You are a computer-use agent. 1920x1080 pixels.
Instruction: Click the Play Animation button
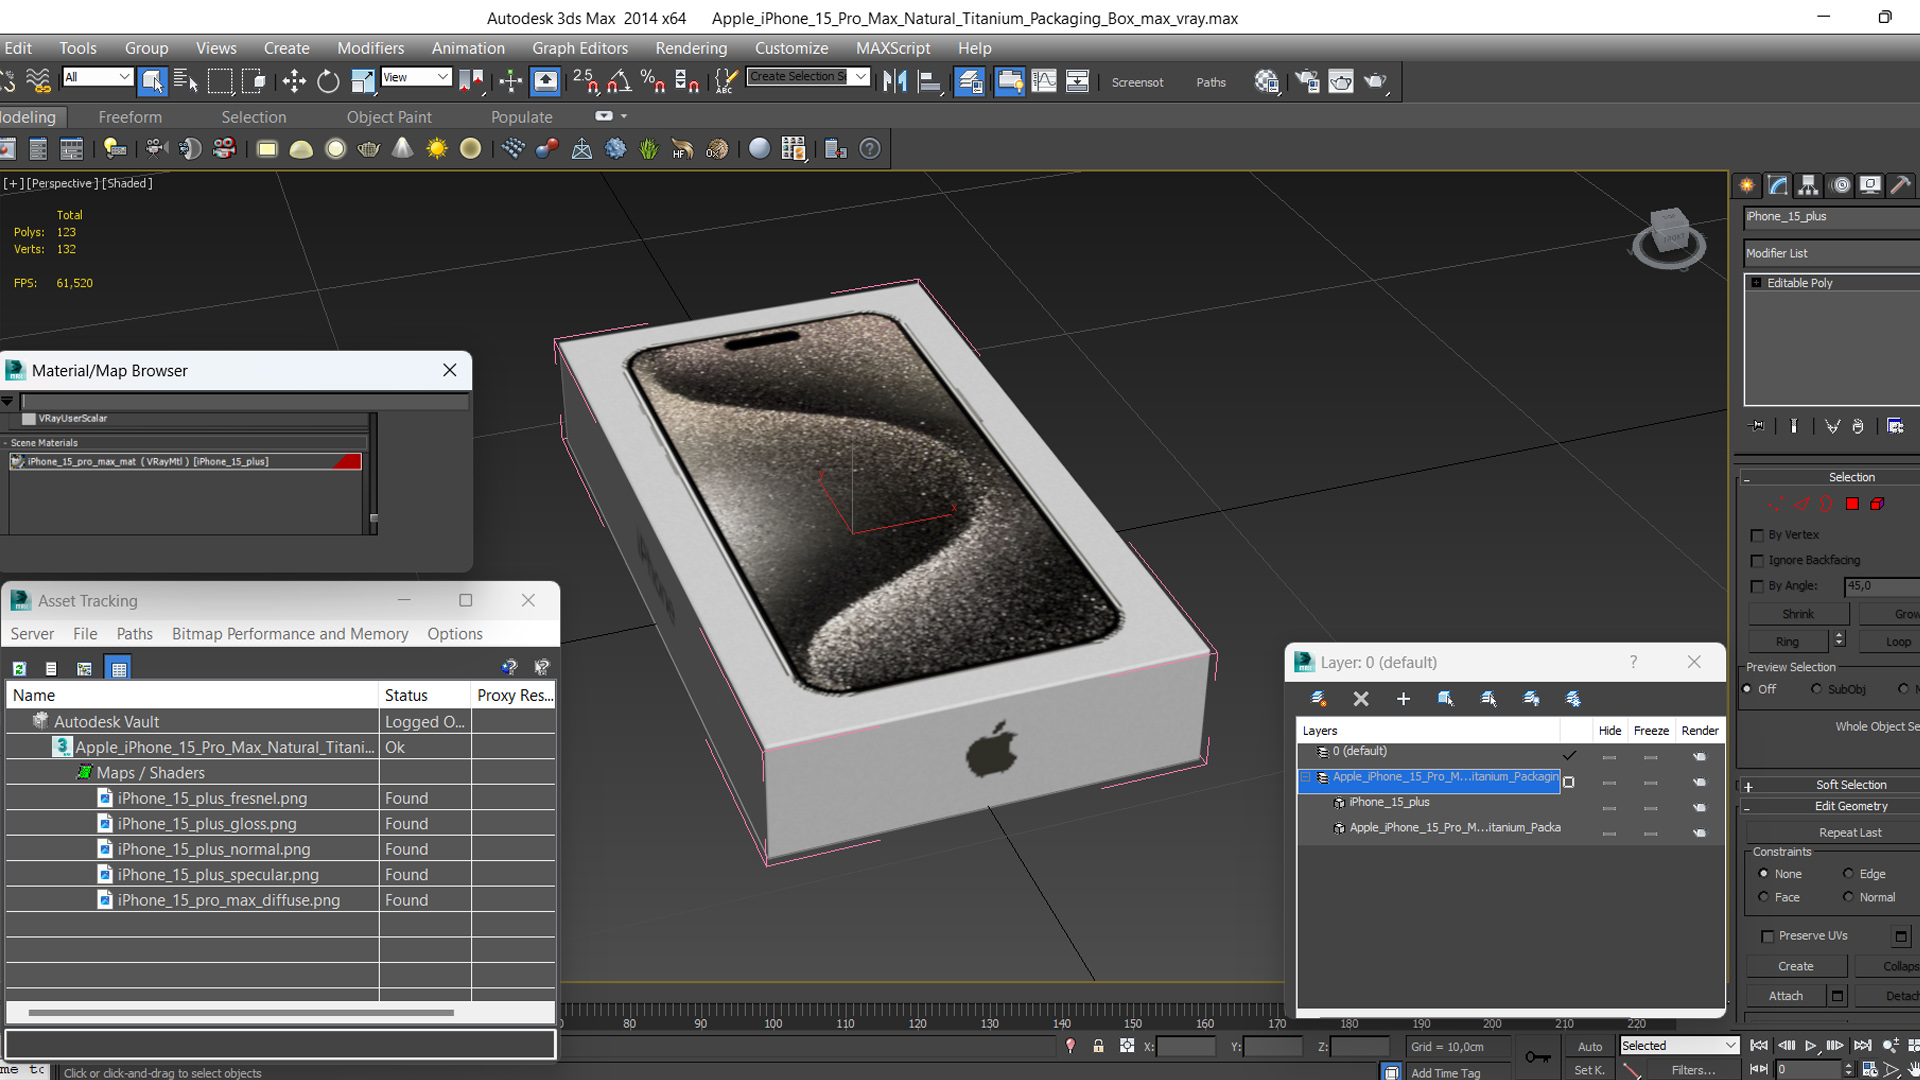click(x=1810, y=1046)
